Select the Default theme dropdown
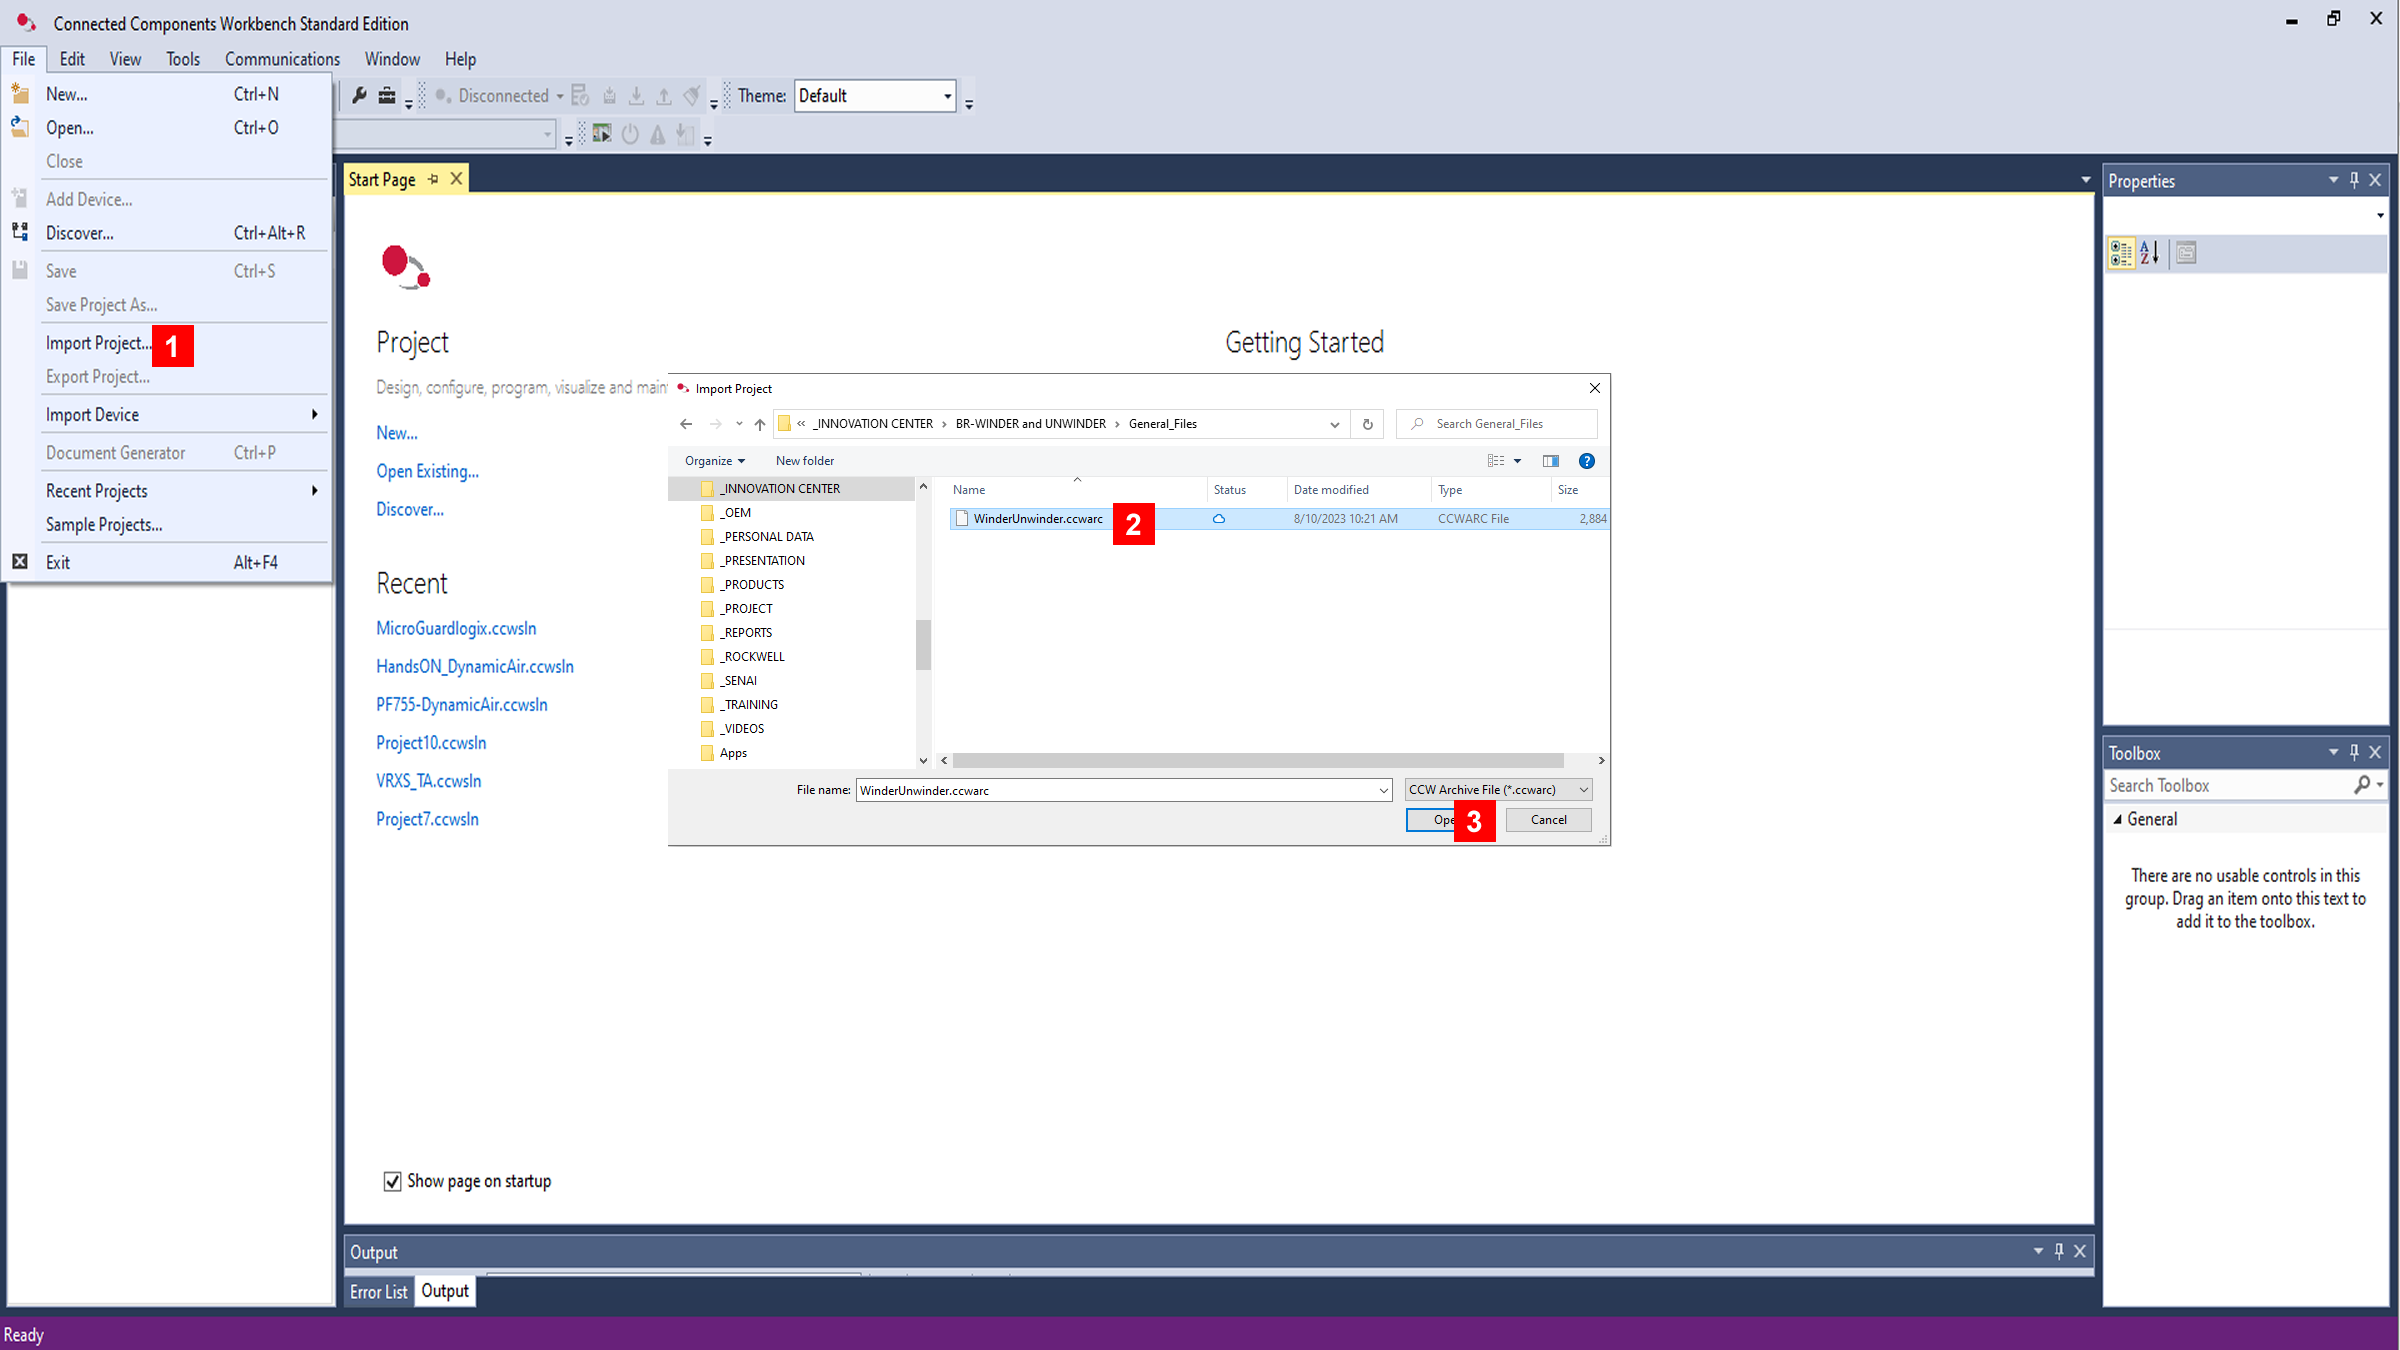The height and width of the screenshot is (1350, 2400). point(874,96)
